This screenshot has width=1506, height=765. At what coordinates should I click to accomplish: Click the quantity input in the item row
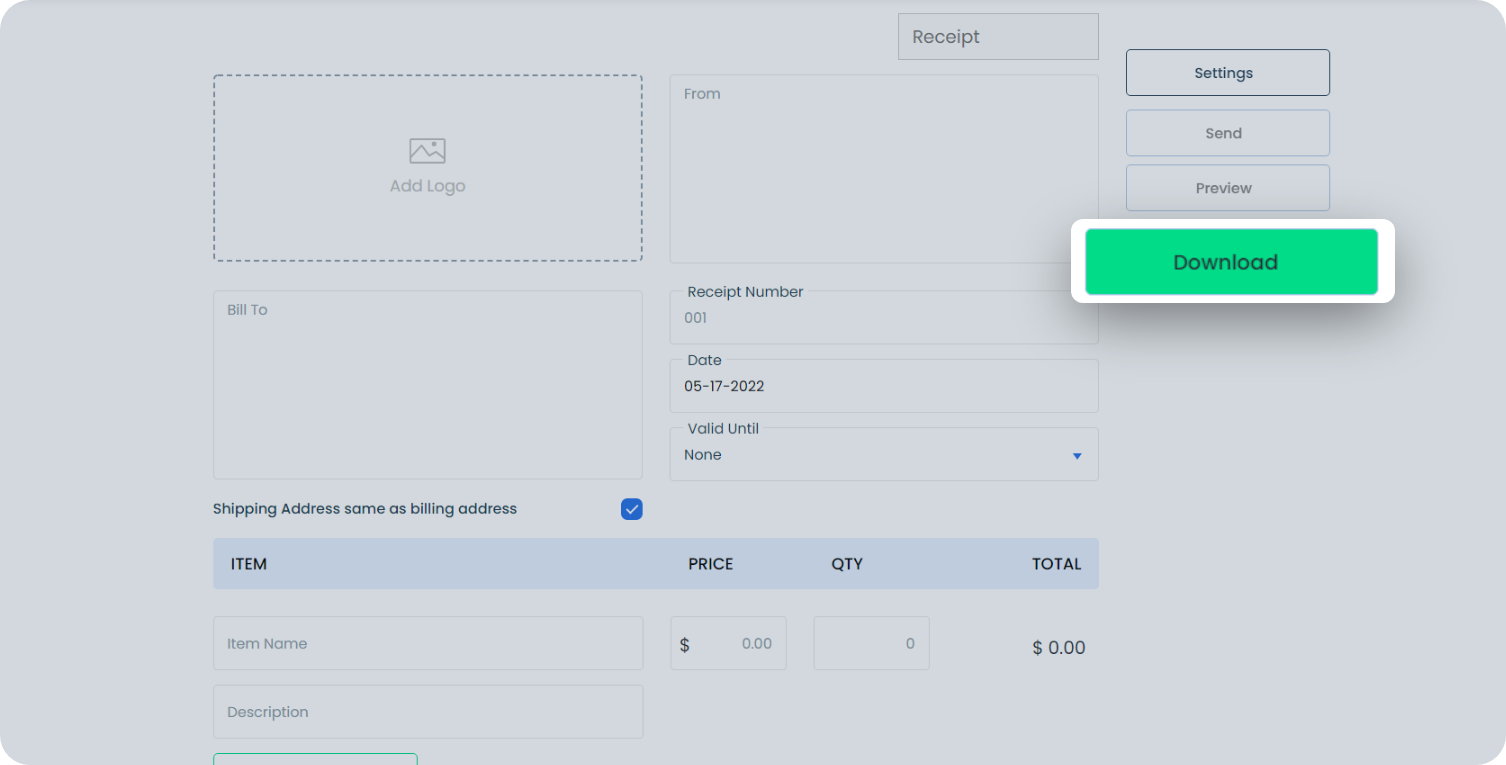click(870, 643)
